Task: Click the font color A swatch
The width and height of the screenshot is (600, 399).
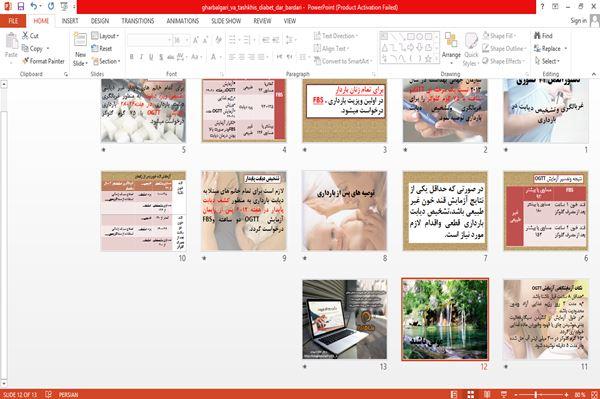Action: [x=213, y=57]
